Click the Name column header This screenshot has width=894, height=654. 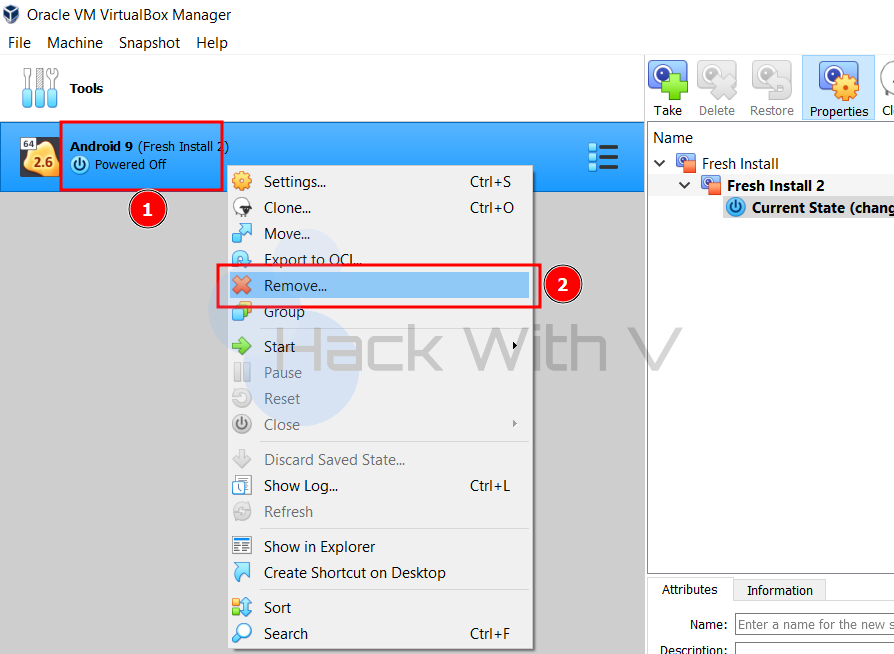[673, 137]
